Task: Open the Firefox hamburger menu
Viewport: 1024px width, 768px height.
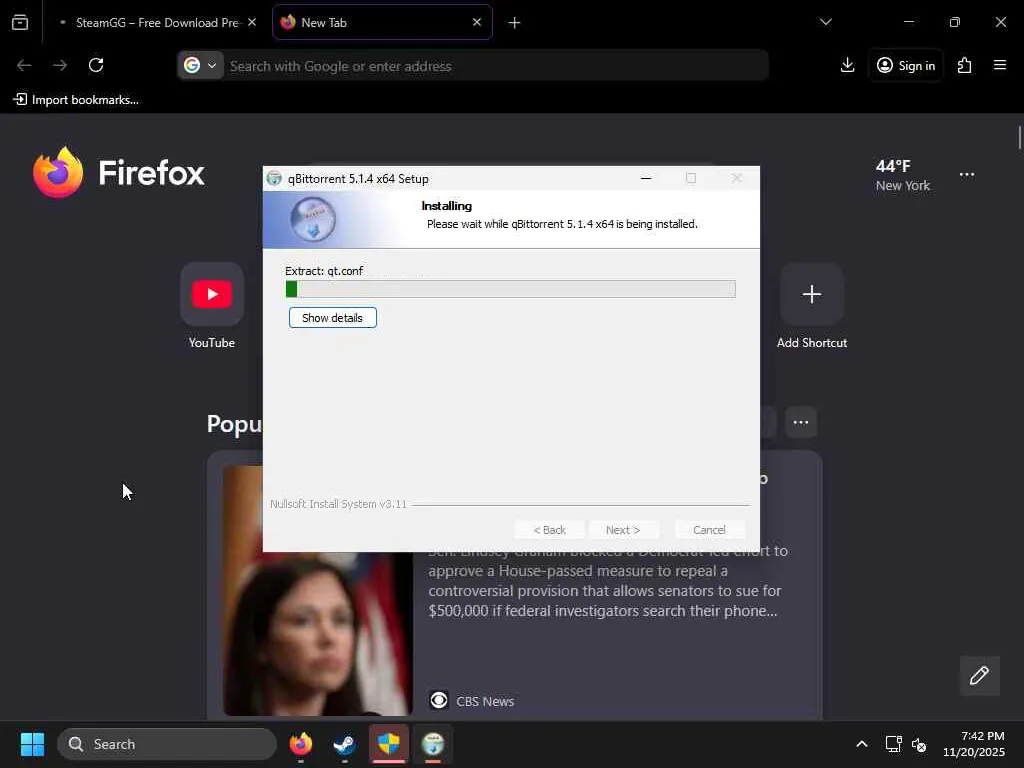Action: coord(1000,65)
